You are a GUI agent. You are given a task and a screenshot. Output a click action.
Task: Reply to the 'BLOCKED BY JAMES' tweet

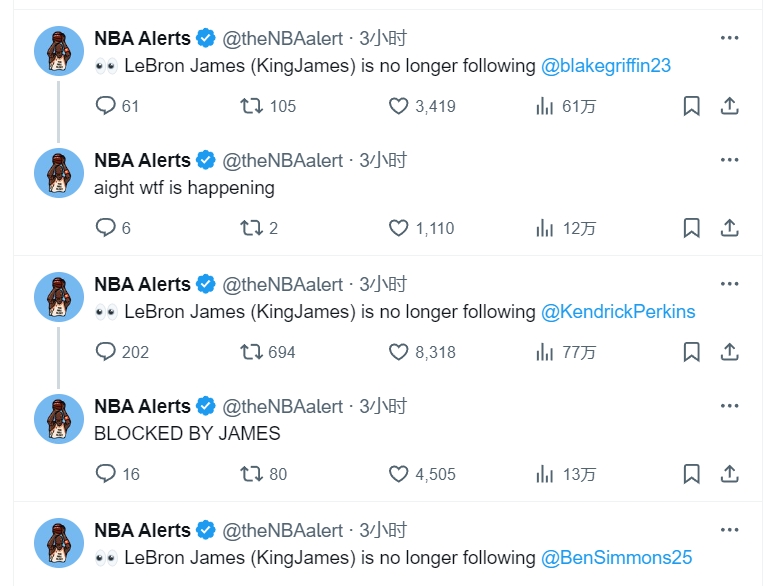[106, 474]
